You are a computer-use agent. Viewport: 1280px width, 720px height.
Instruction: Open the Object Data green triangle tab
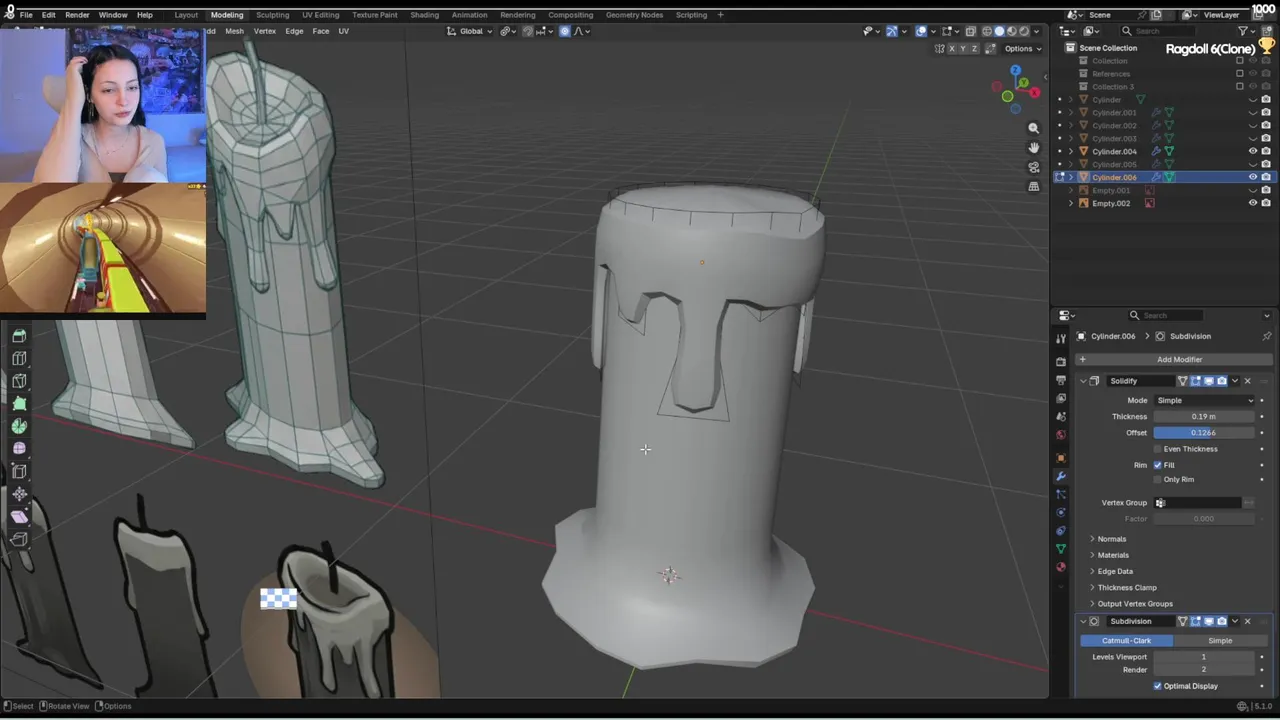click(x=1061, y=549)
